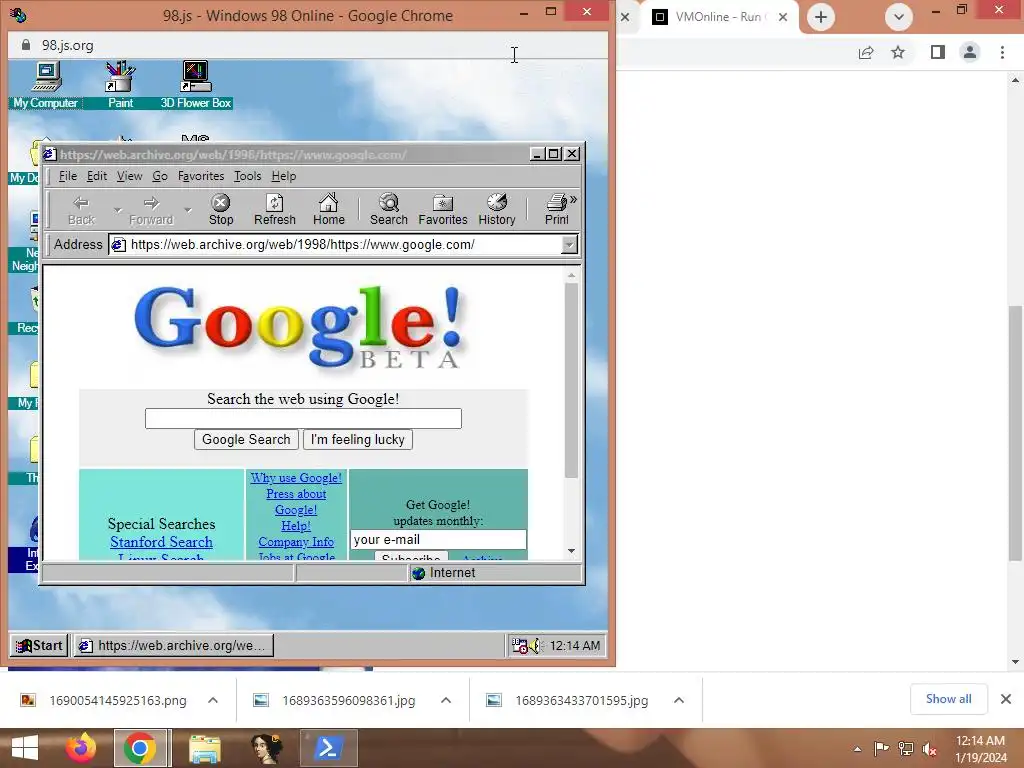Print the page with the Print button
The height and width of the screenshot is (768, 1024).
556,210
